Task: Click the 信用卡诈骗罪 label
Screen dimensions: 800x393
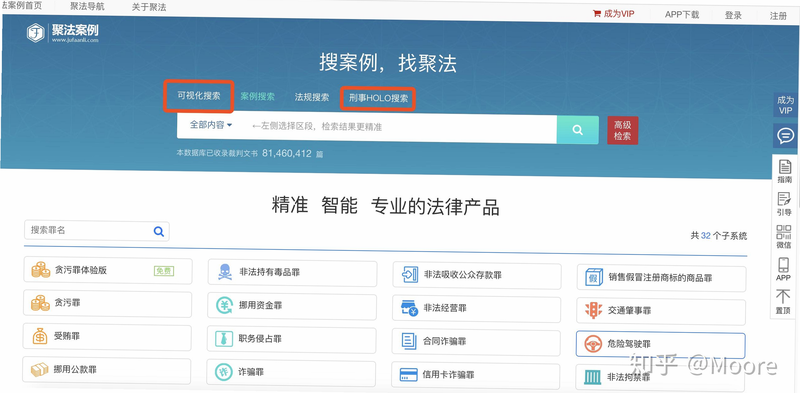Action: coord(448,375)
